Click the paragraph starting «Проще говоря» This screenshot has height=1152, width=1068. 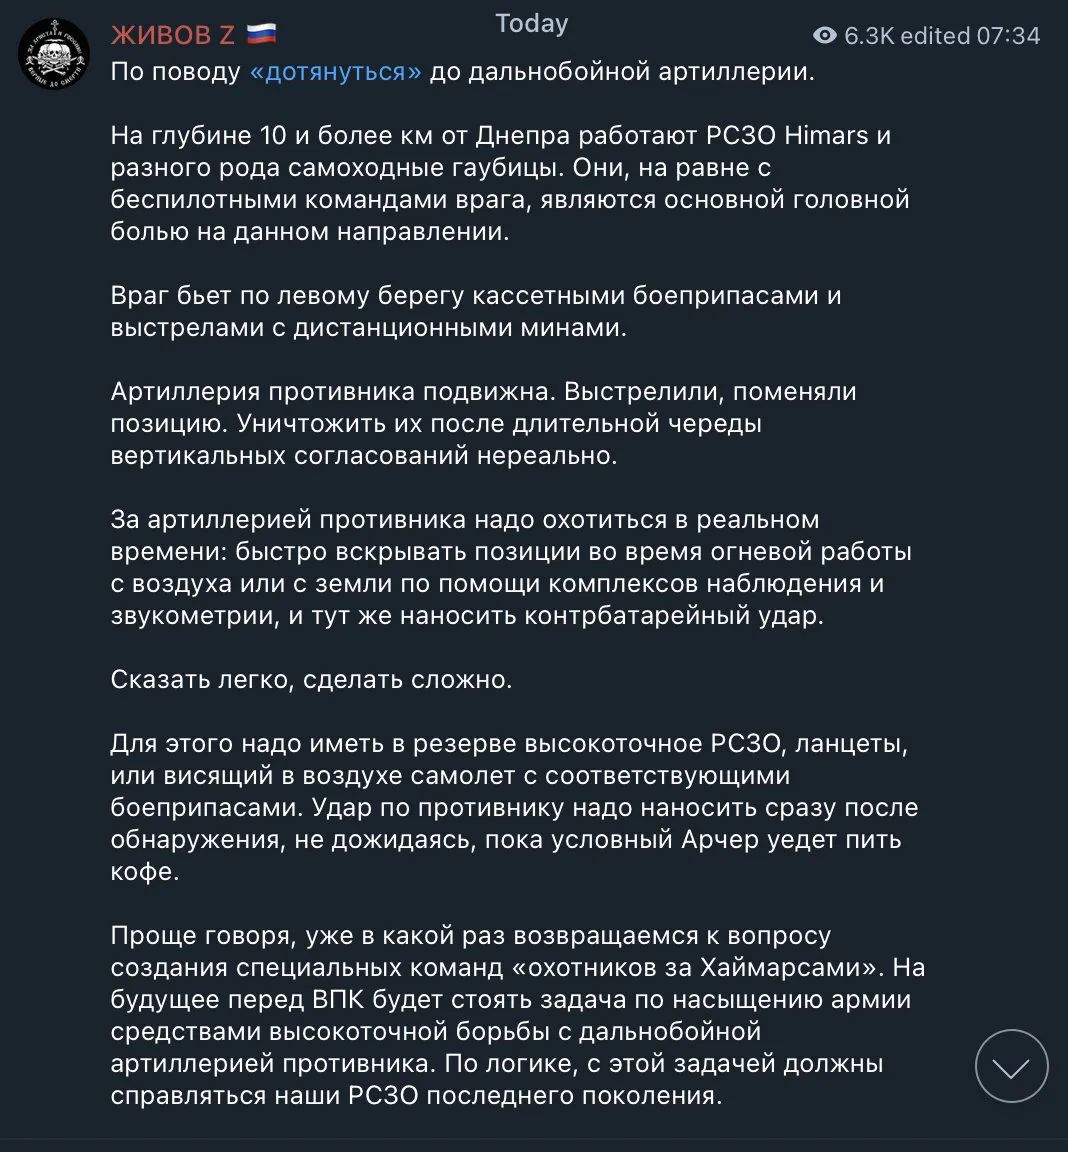pos(518,1015)
